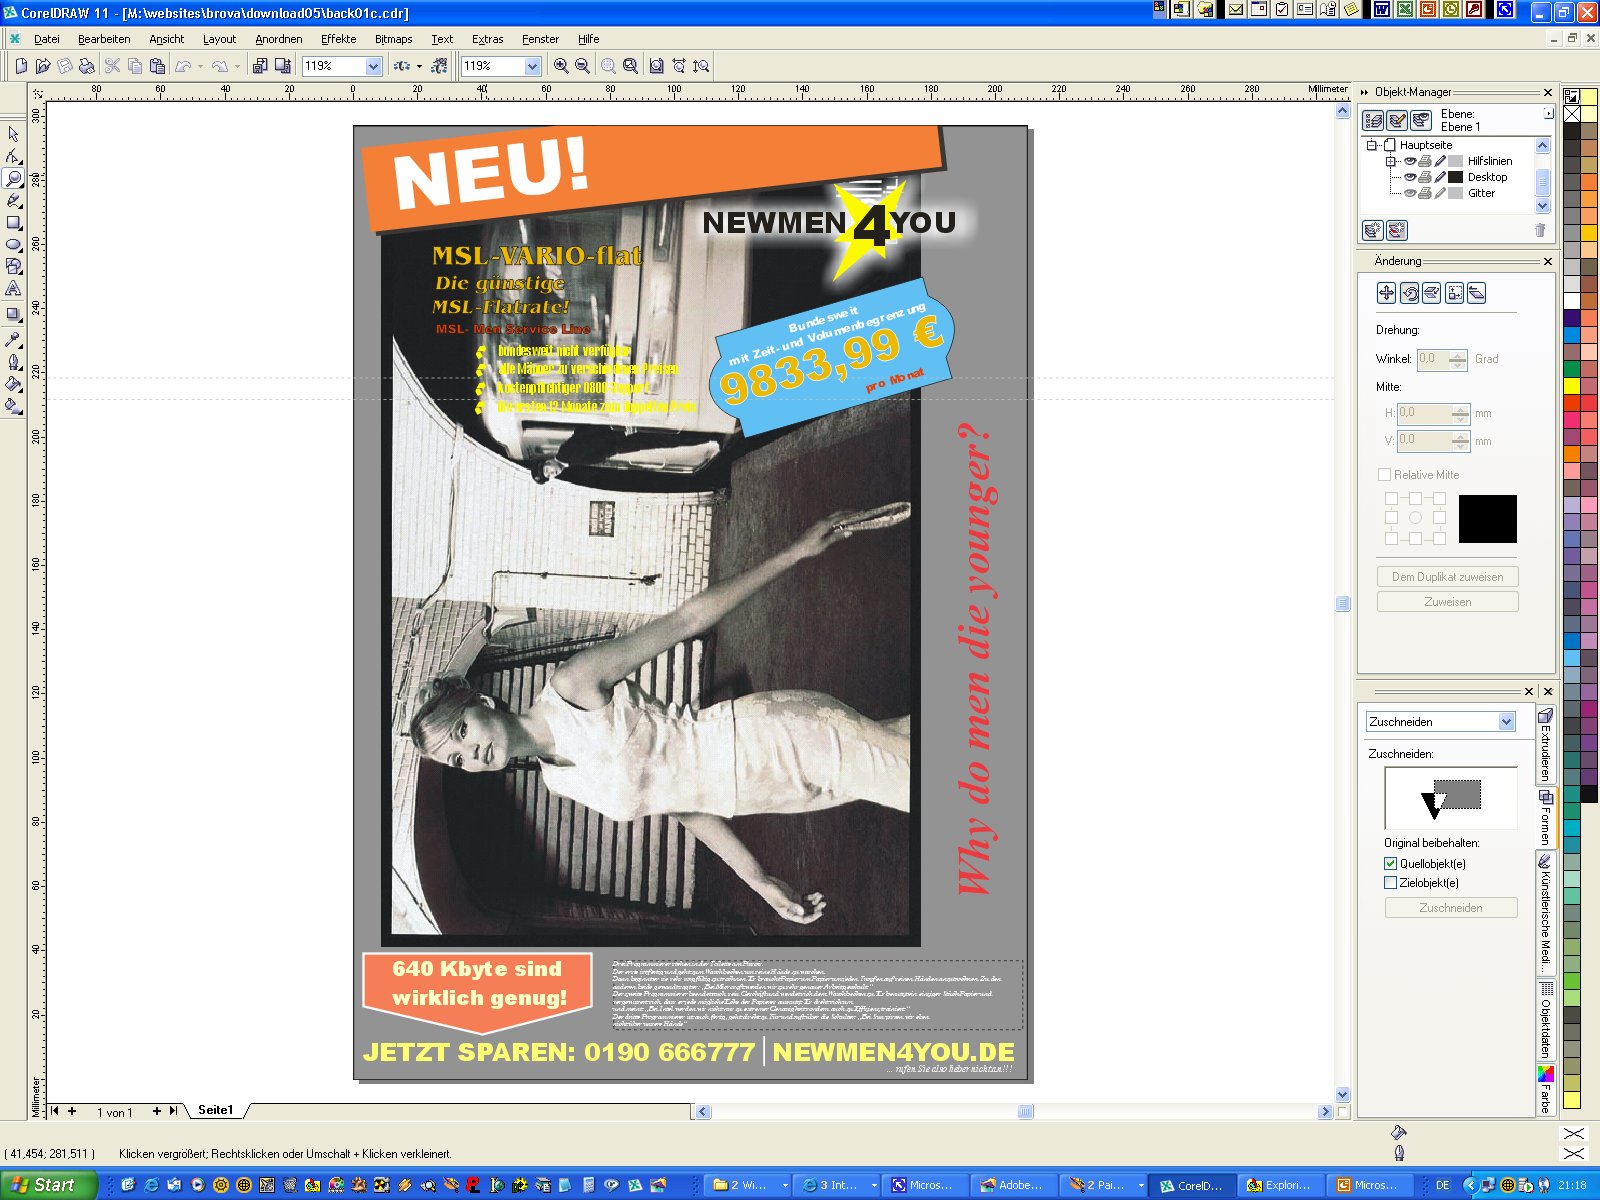Click the Windows Start button
This screenshot has height=1200, width=1600.
(x=47, y=1185)
